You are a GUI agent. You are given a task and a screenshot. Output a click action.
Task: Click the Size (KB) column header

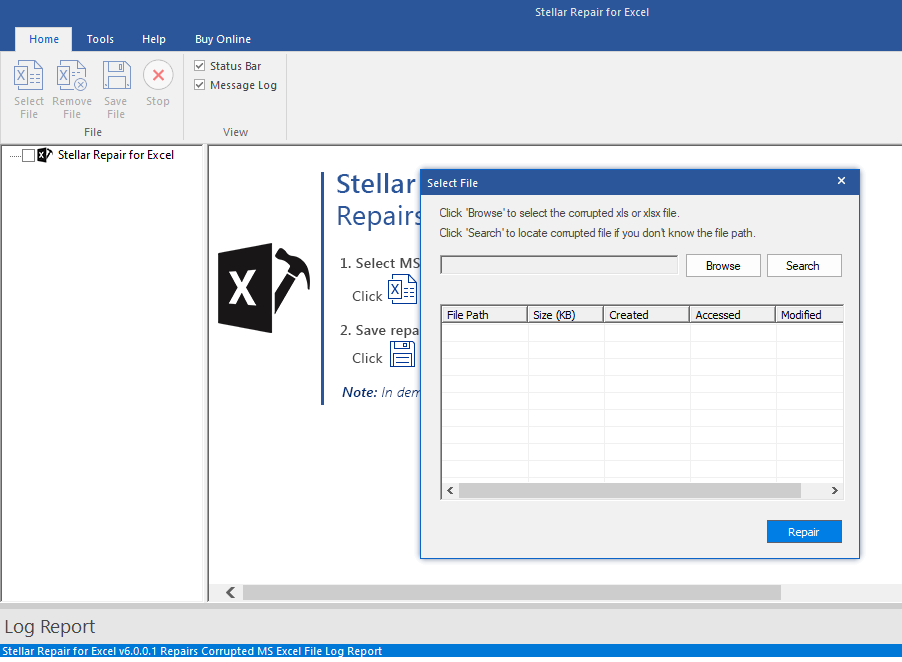coord(565,315)
